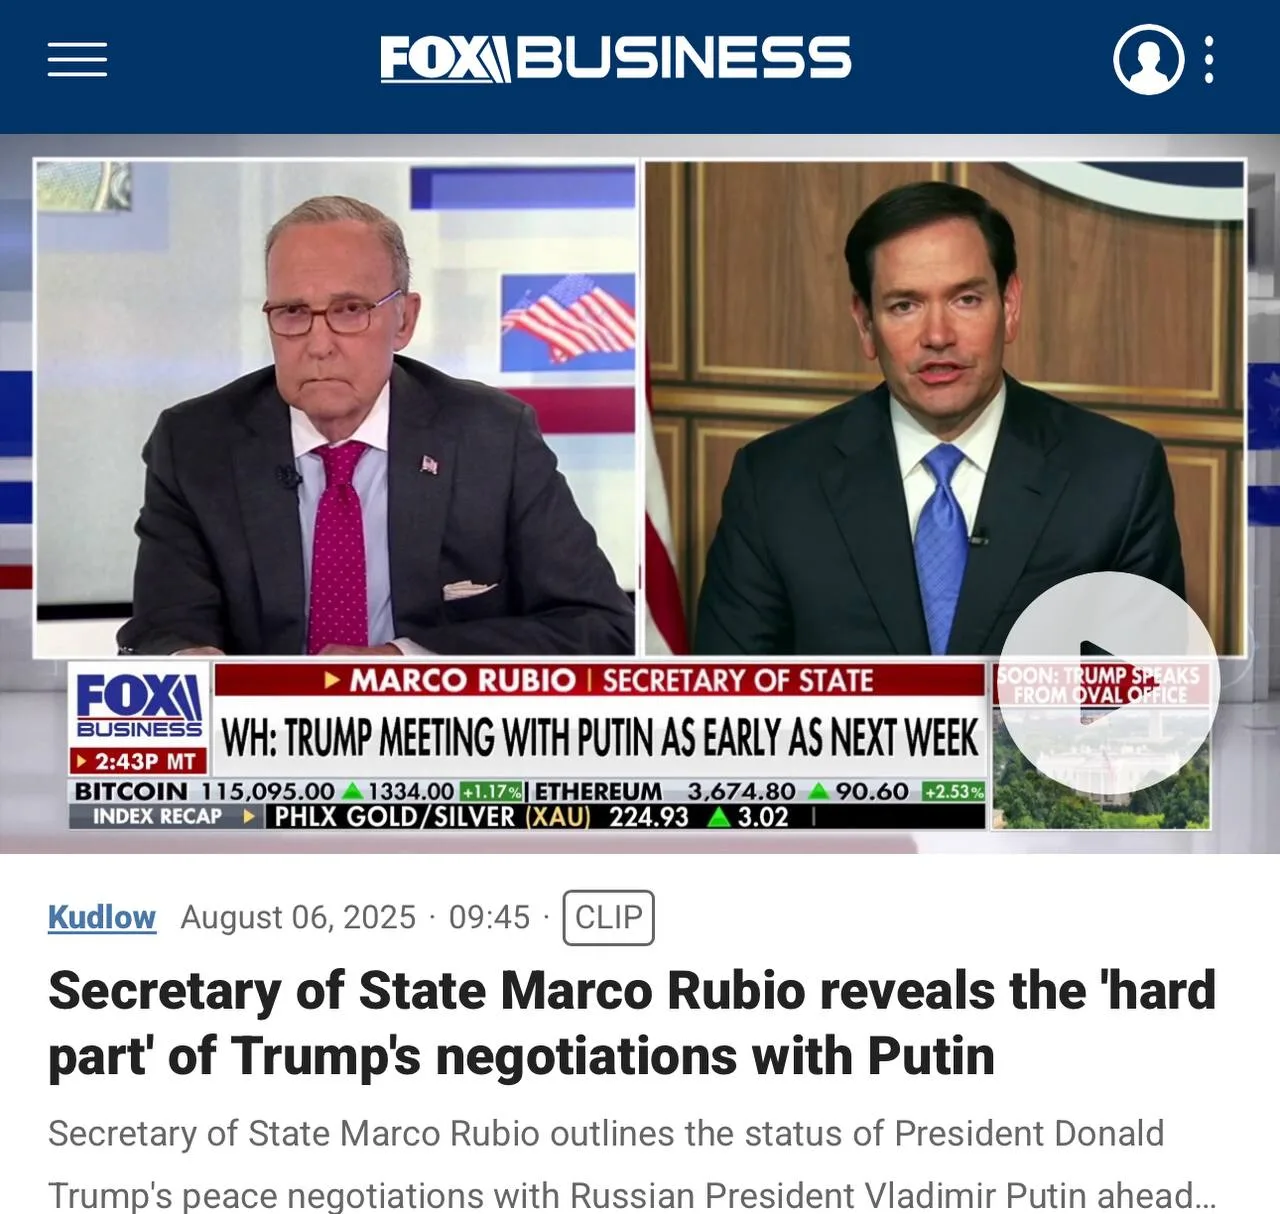Open the Kudlow show link
This screenshot has width=1280, height=1214.
pyautogui.click(x=102, y=917)
